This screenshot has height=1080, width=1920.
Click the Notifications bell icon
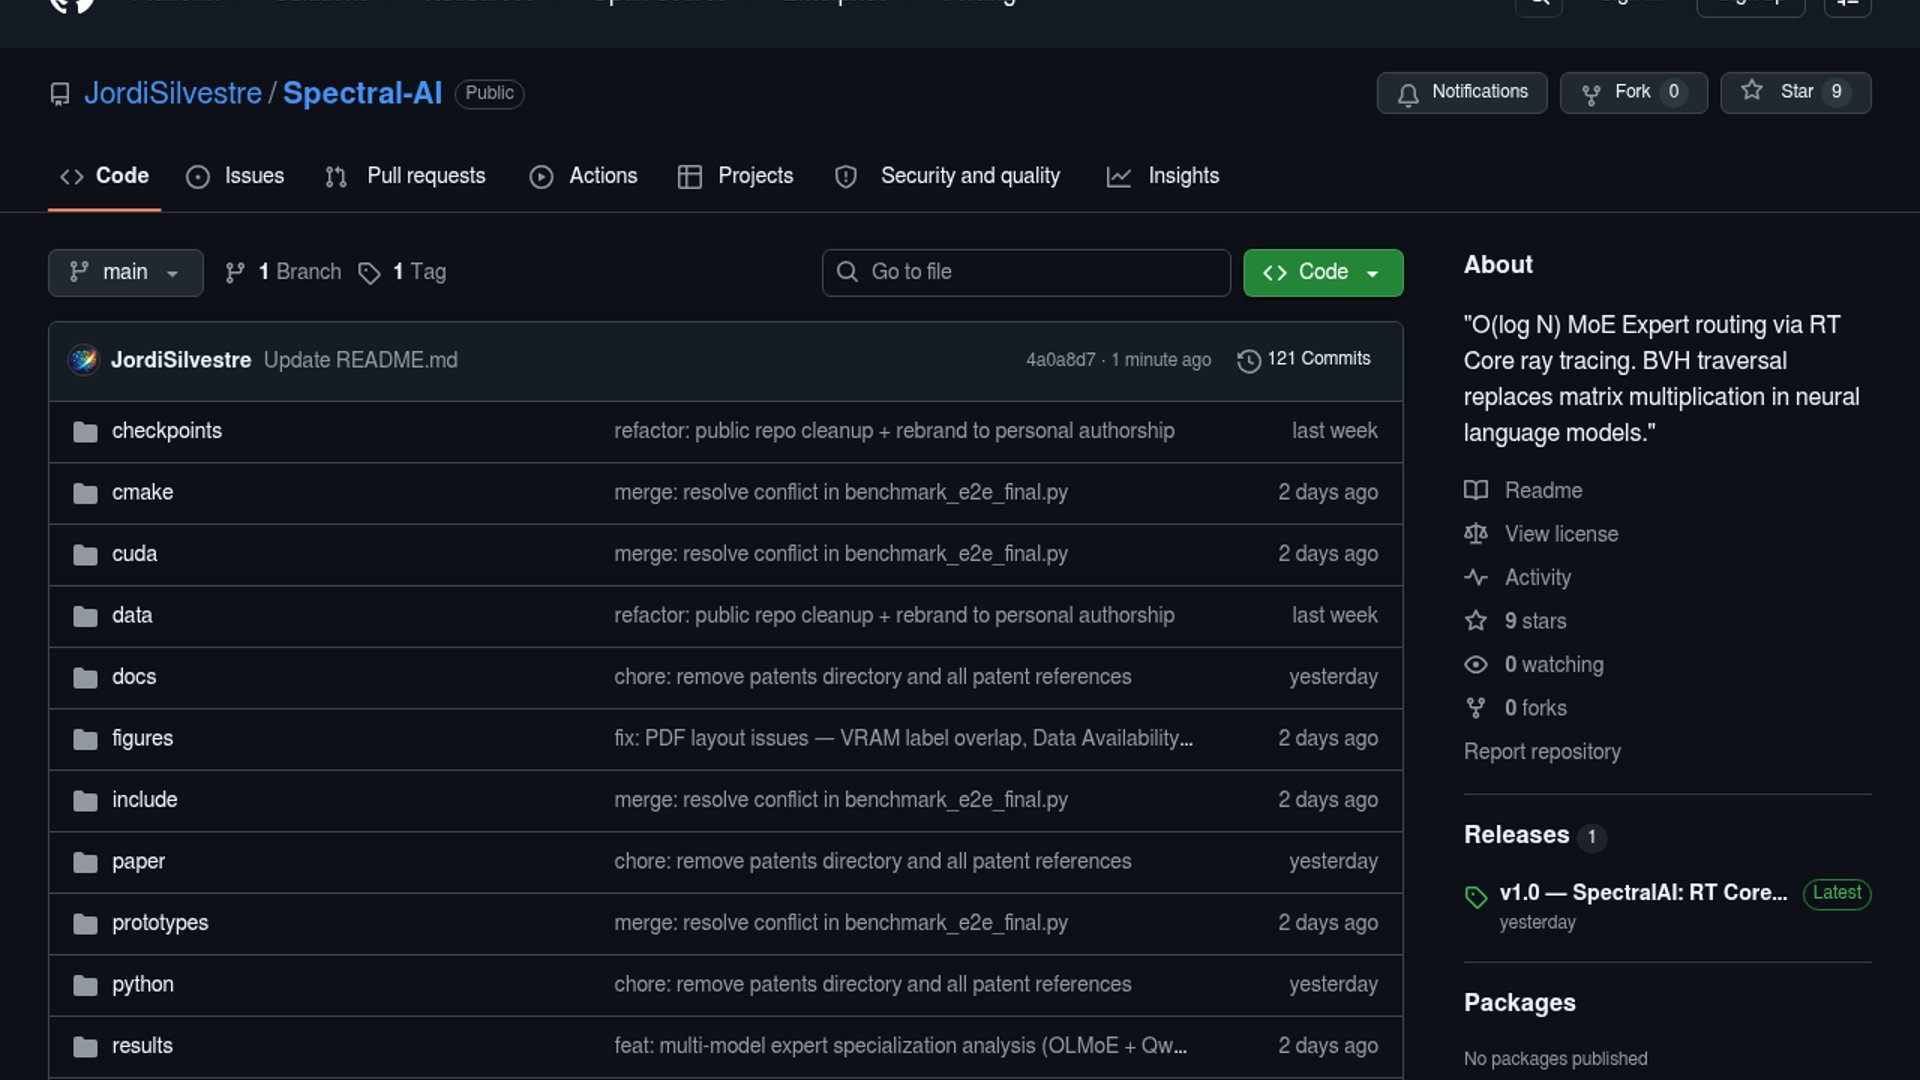point(1408,94)
